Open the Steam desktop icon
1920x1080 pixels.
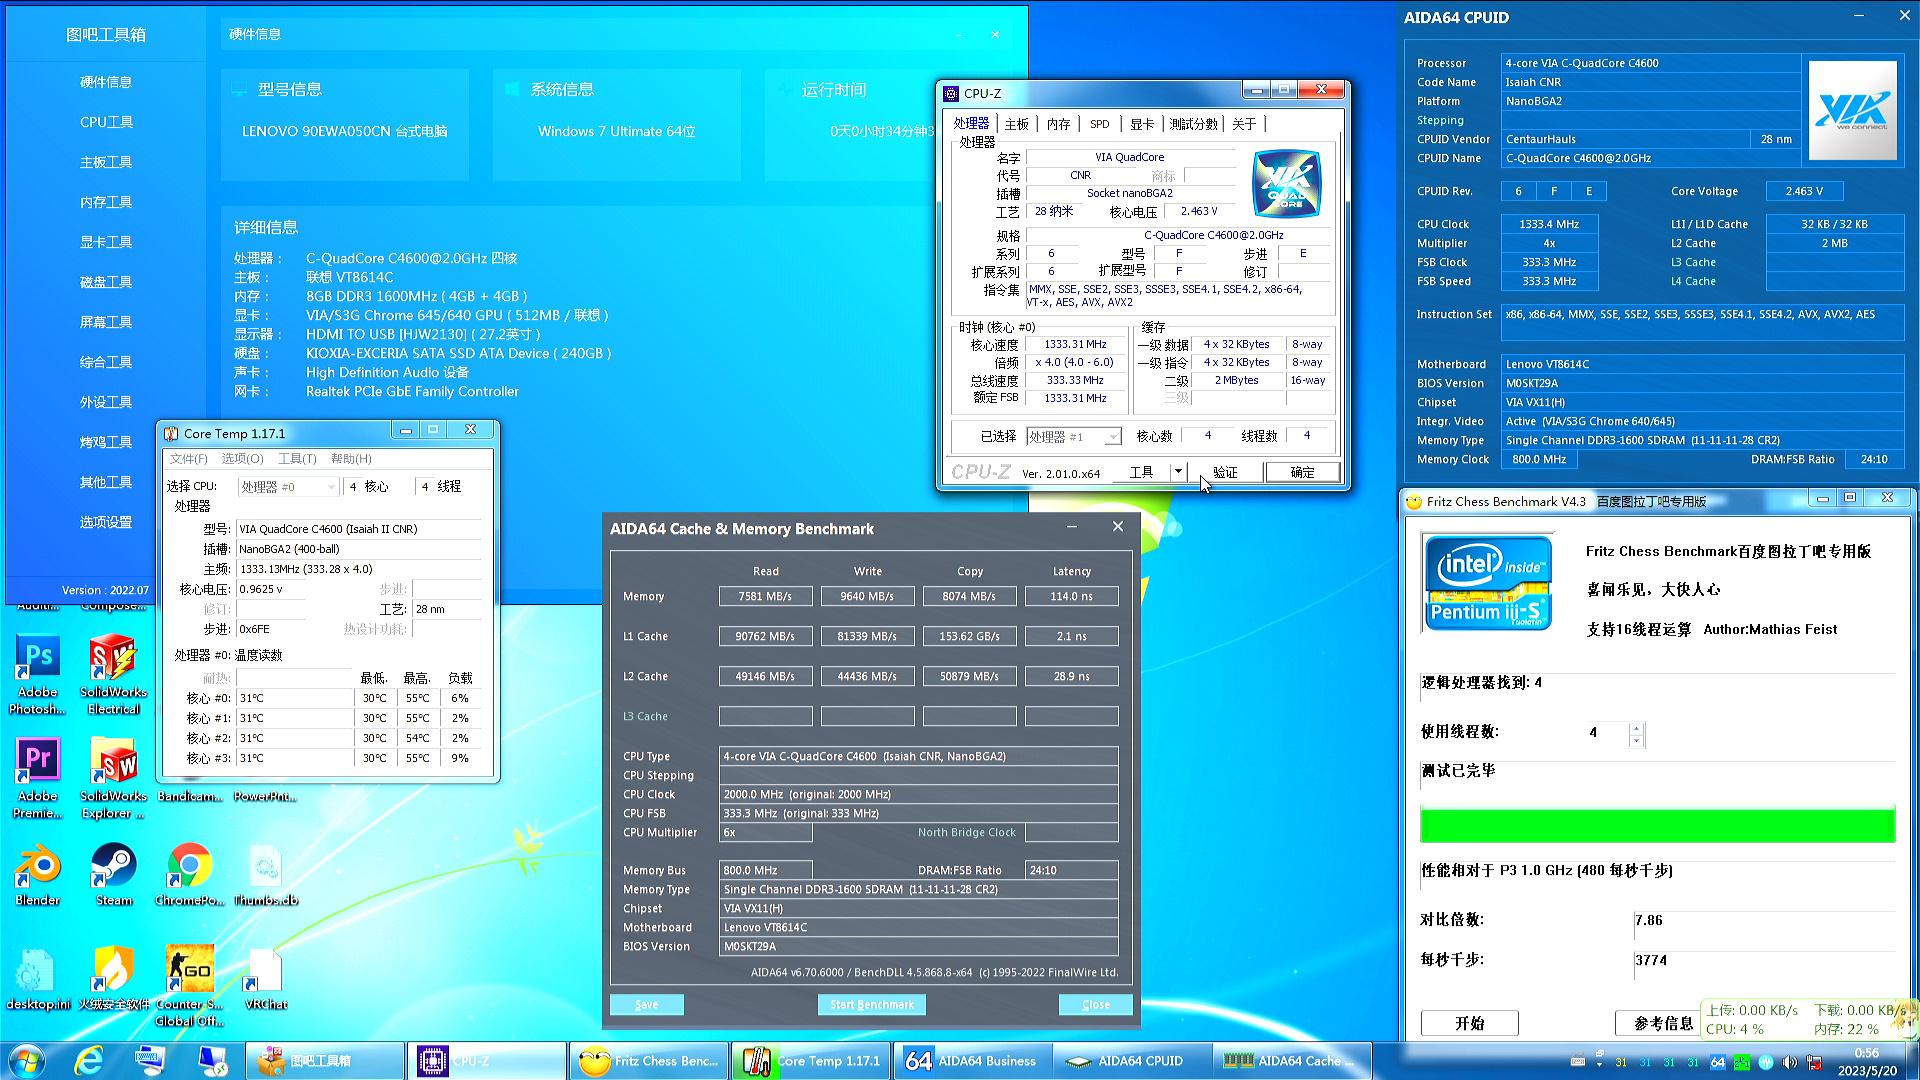pyautogui.click(x=113, y=867)
